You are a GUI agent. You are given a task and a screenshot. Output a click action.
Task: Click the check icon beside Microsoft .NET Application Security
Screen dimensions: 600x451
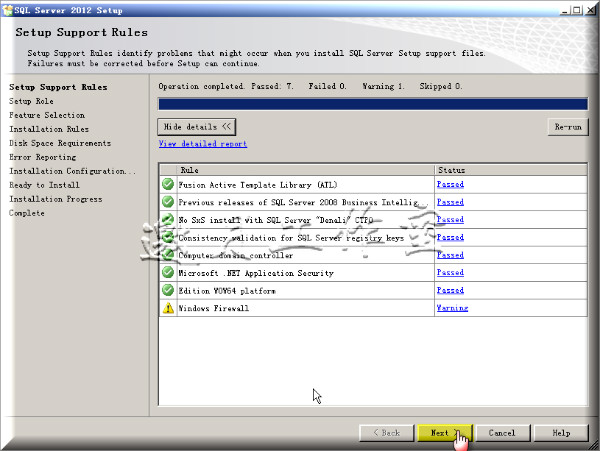[168, 273]
